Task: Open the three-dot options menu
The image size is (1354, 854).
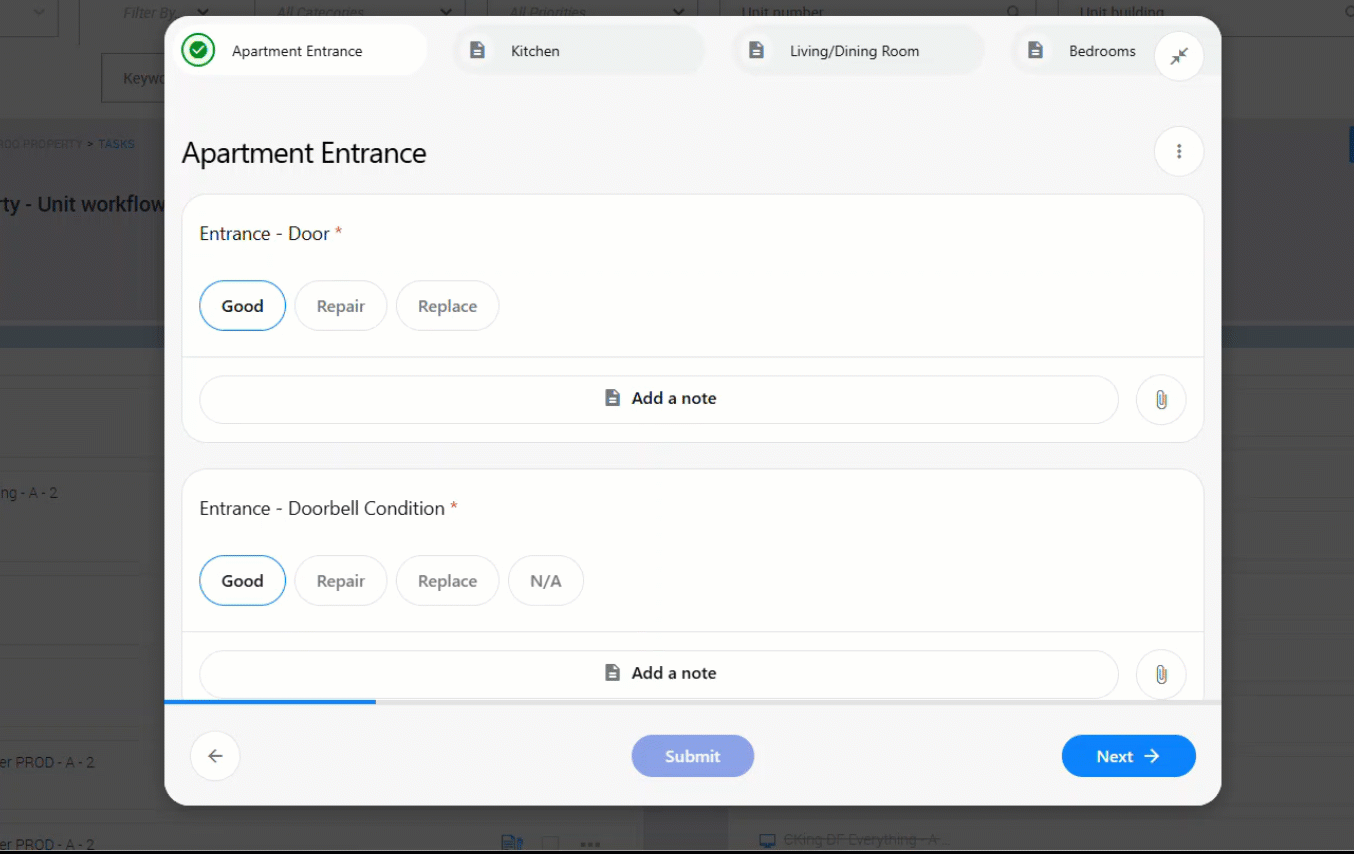Action: 1178,152
